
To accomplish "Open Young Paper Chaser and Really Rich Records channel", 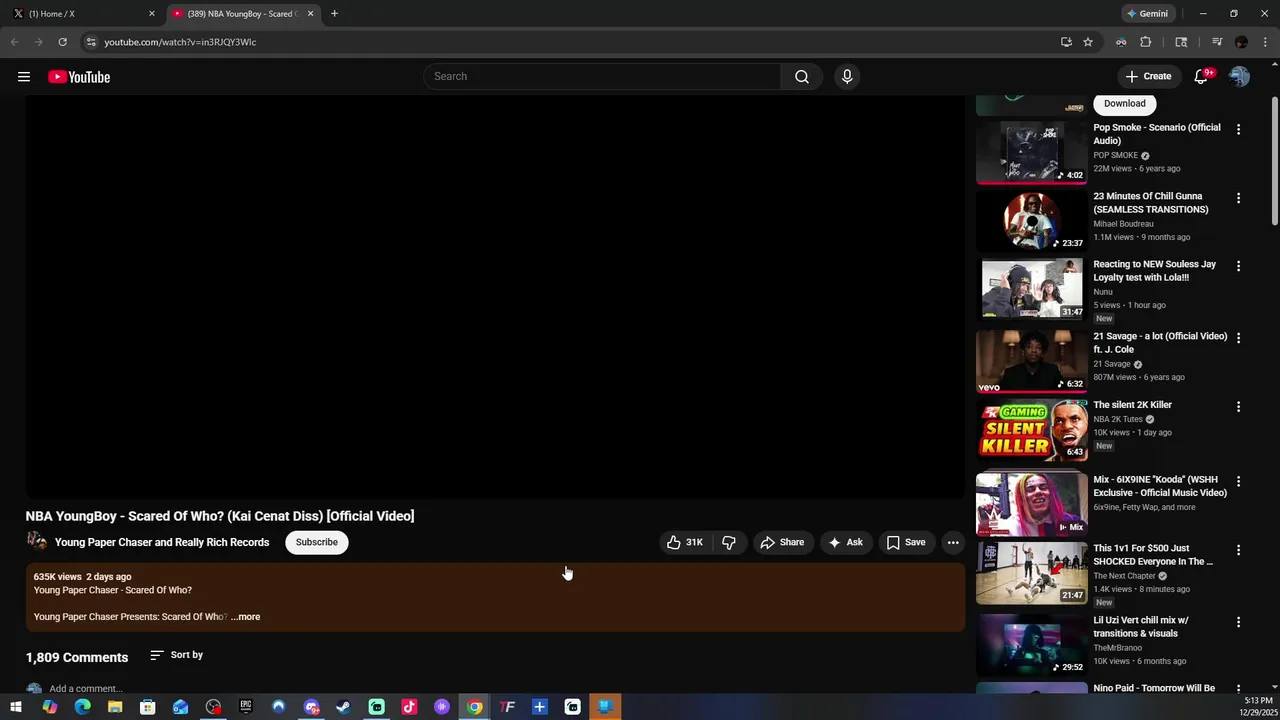I will pyautogui.click(x=162, y=542).
